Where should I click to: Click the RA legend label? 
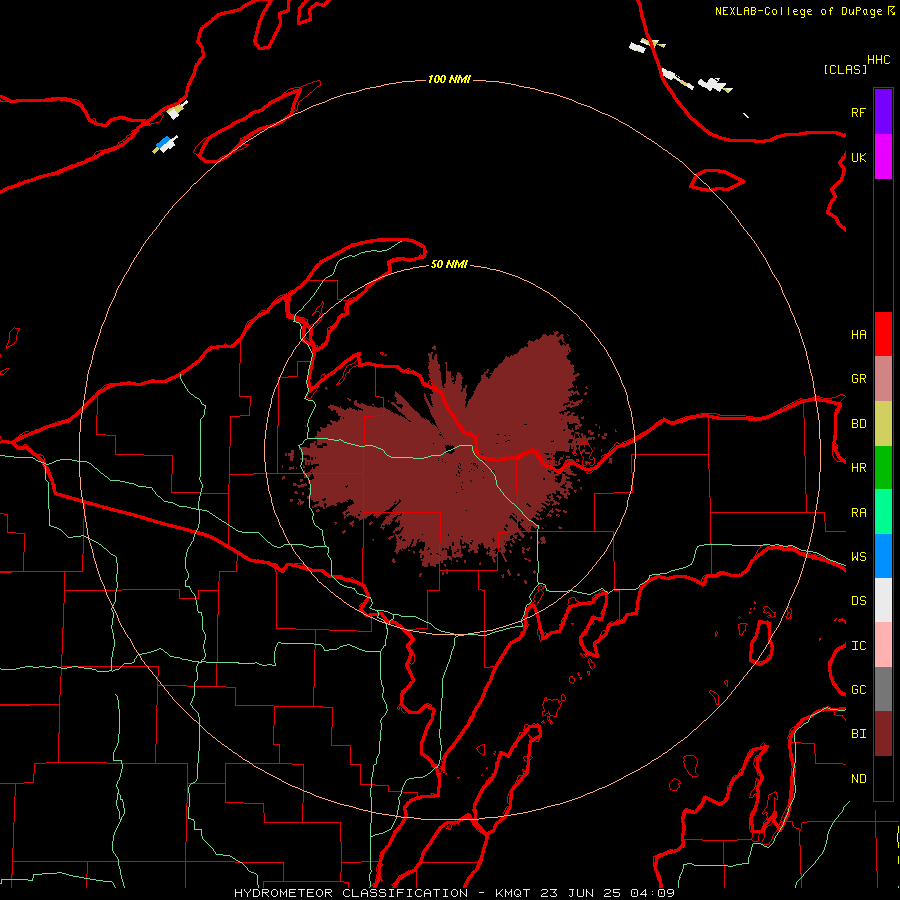858,513
